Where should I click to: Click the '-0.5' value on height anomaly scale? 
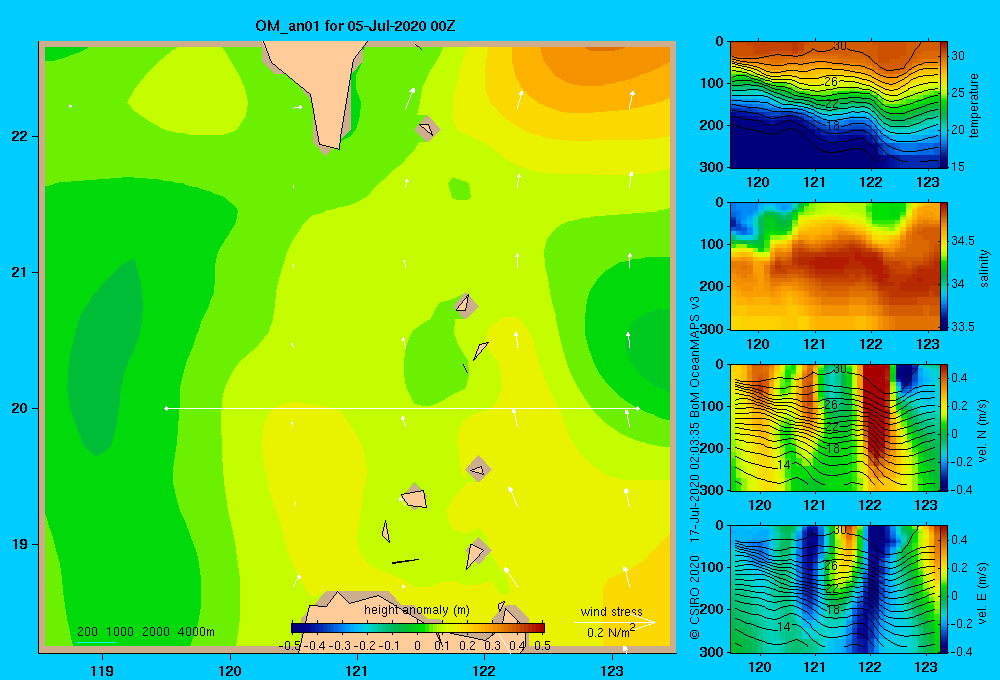click(x=291, y=646)
